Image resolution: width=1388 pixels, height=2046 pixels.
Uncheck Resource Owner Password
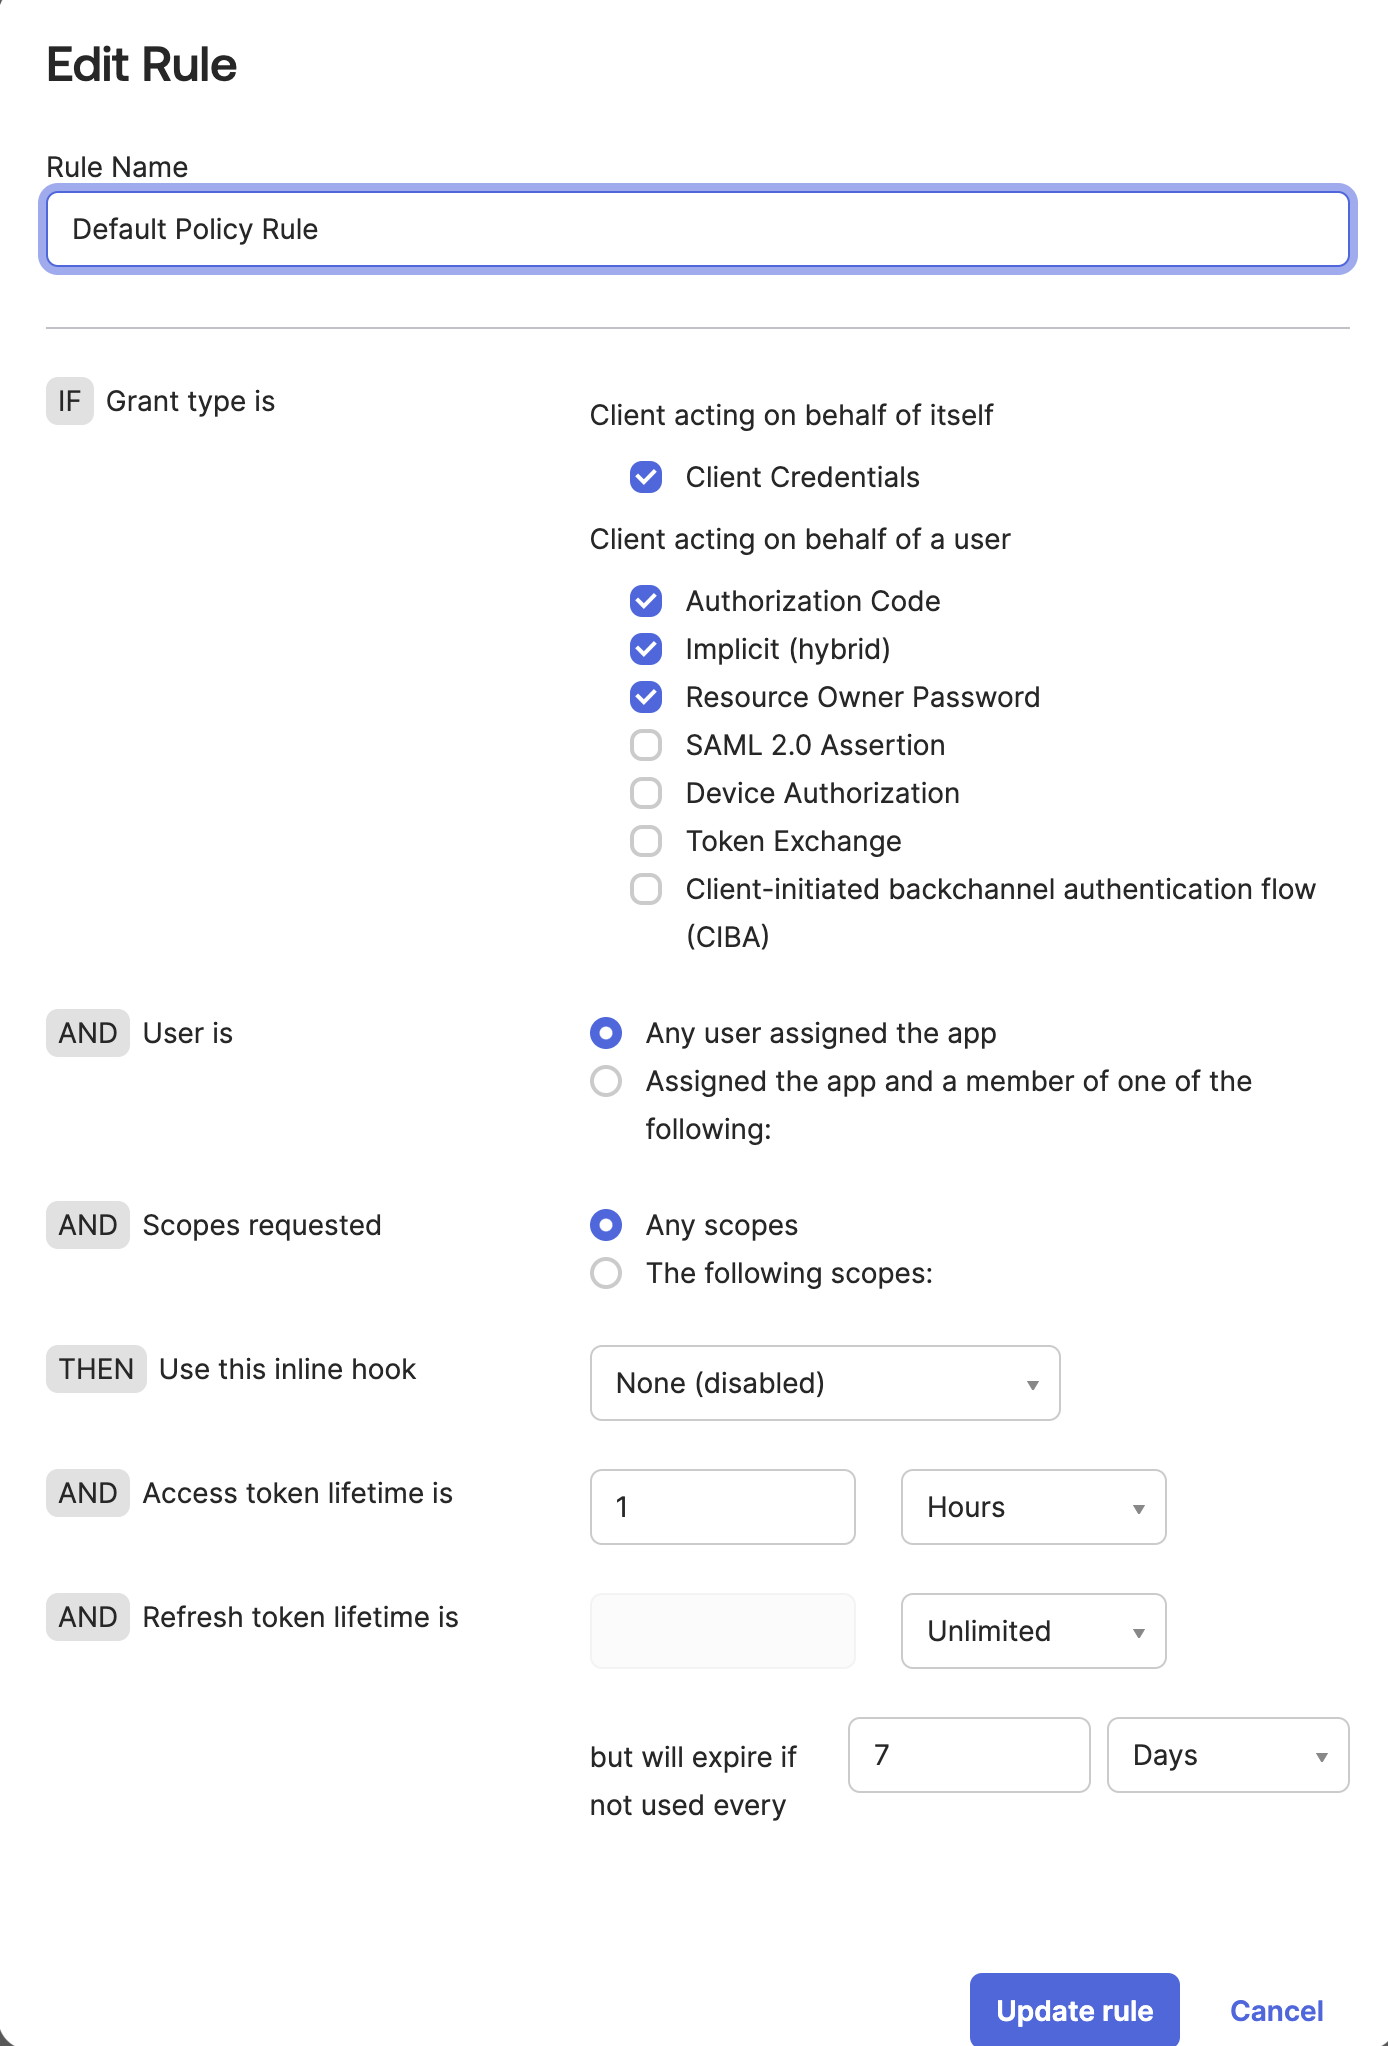(x=646, y=697)
